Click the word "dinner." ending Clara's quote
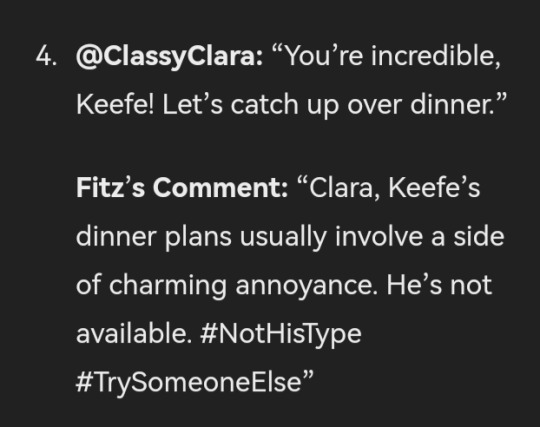The height and width of the screenshot is (427, 540). click(451, 105)
